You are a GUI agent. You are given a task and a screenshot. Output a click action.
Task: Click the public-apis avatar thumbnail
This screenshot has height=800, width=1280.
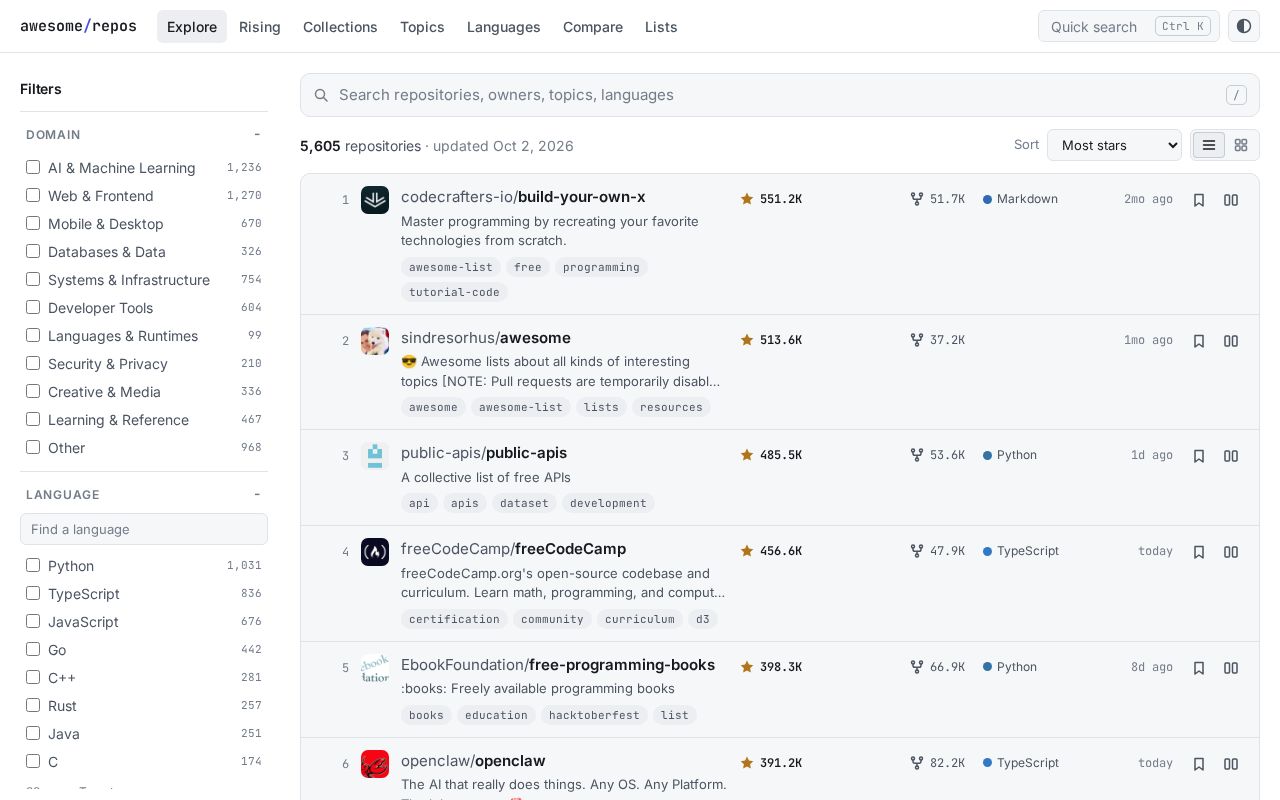coord(375,456)
